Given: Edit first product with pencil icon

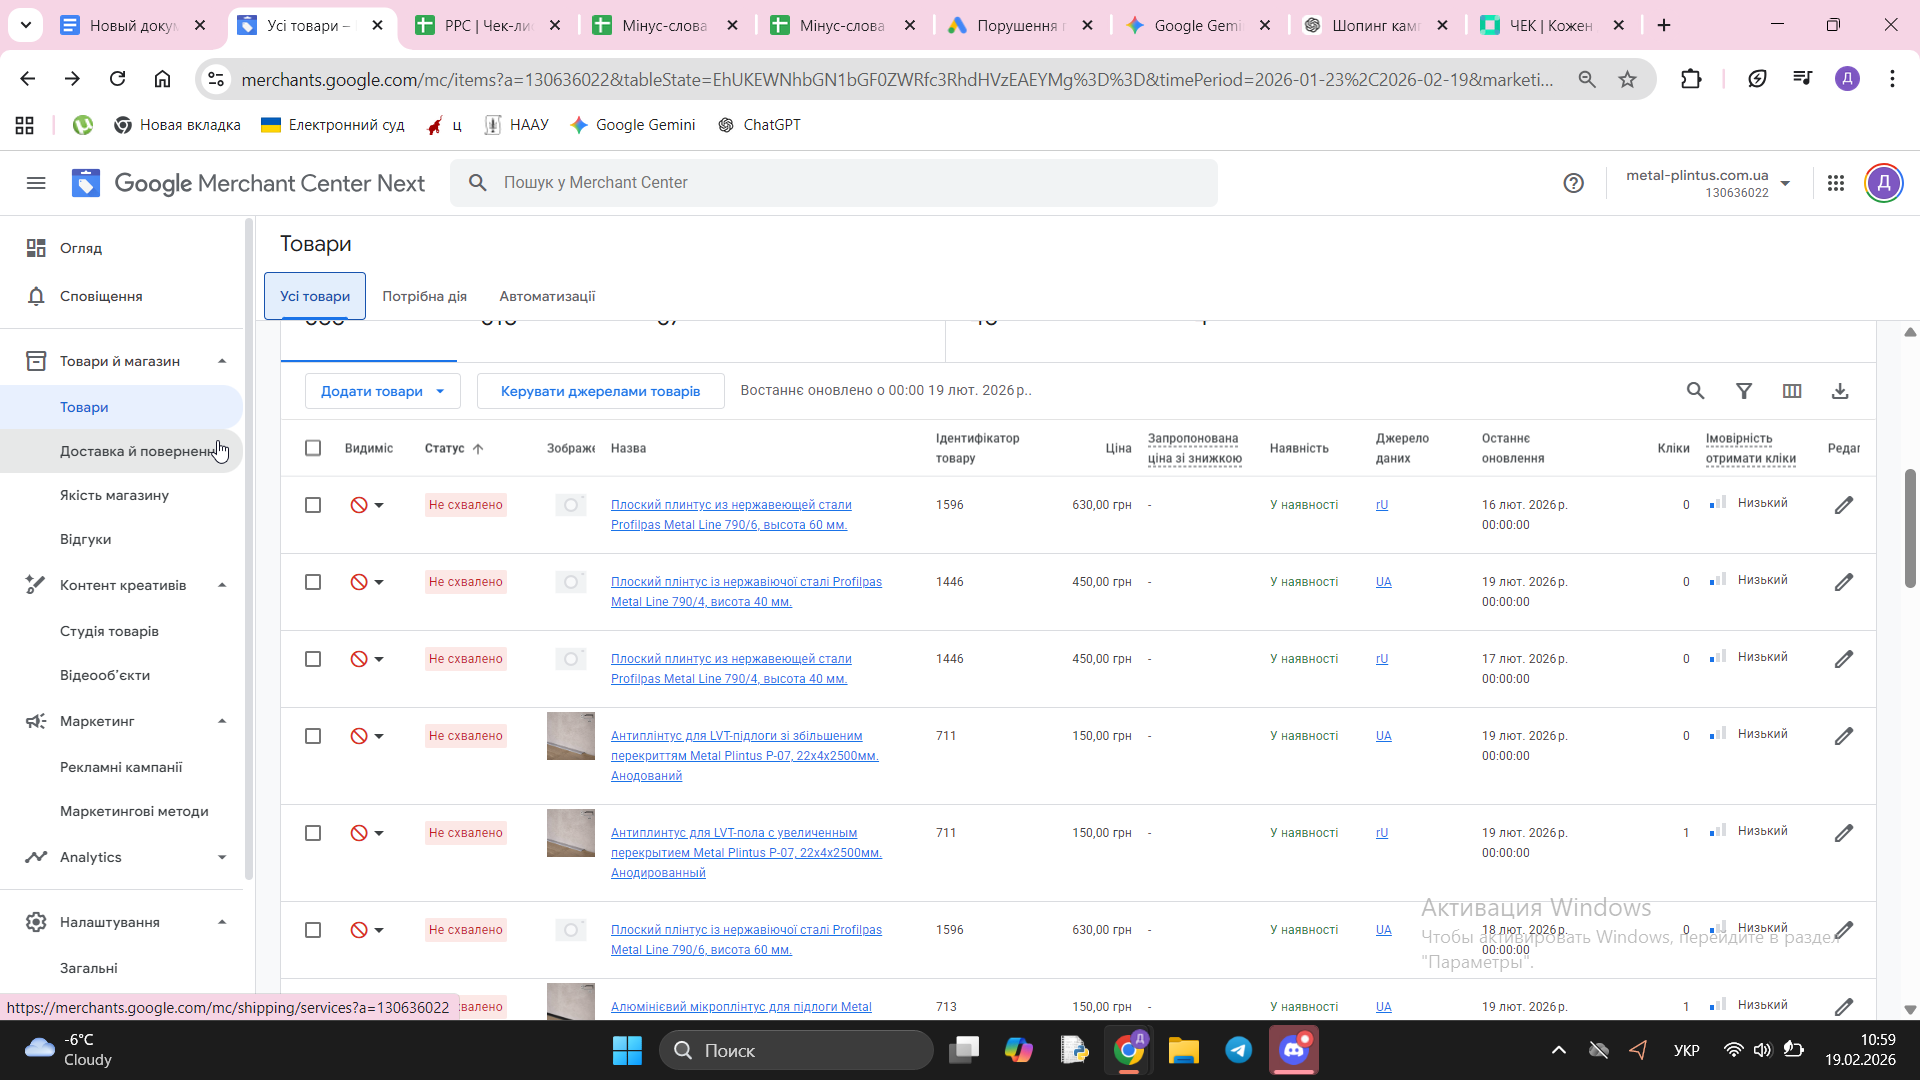Looking at the screenshot, I should click(x=1843, y=506).
